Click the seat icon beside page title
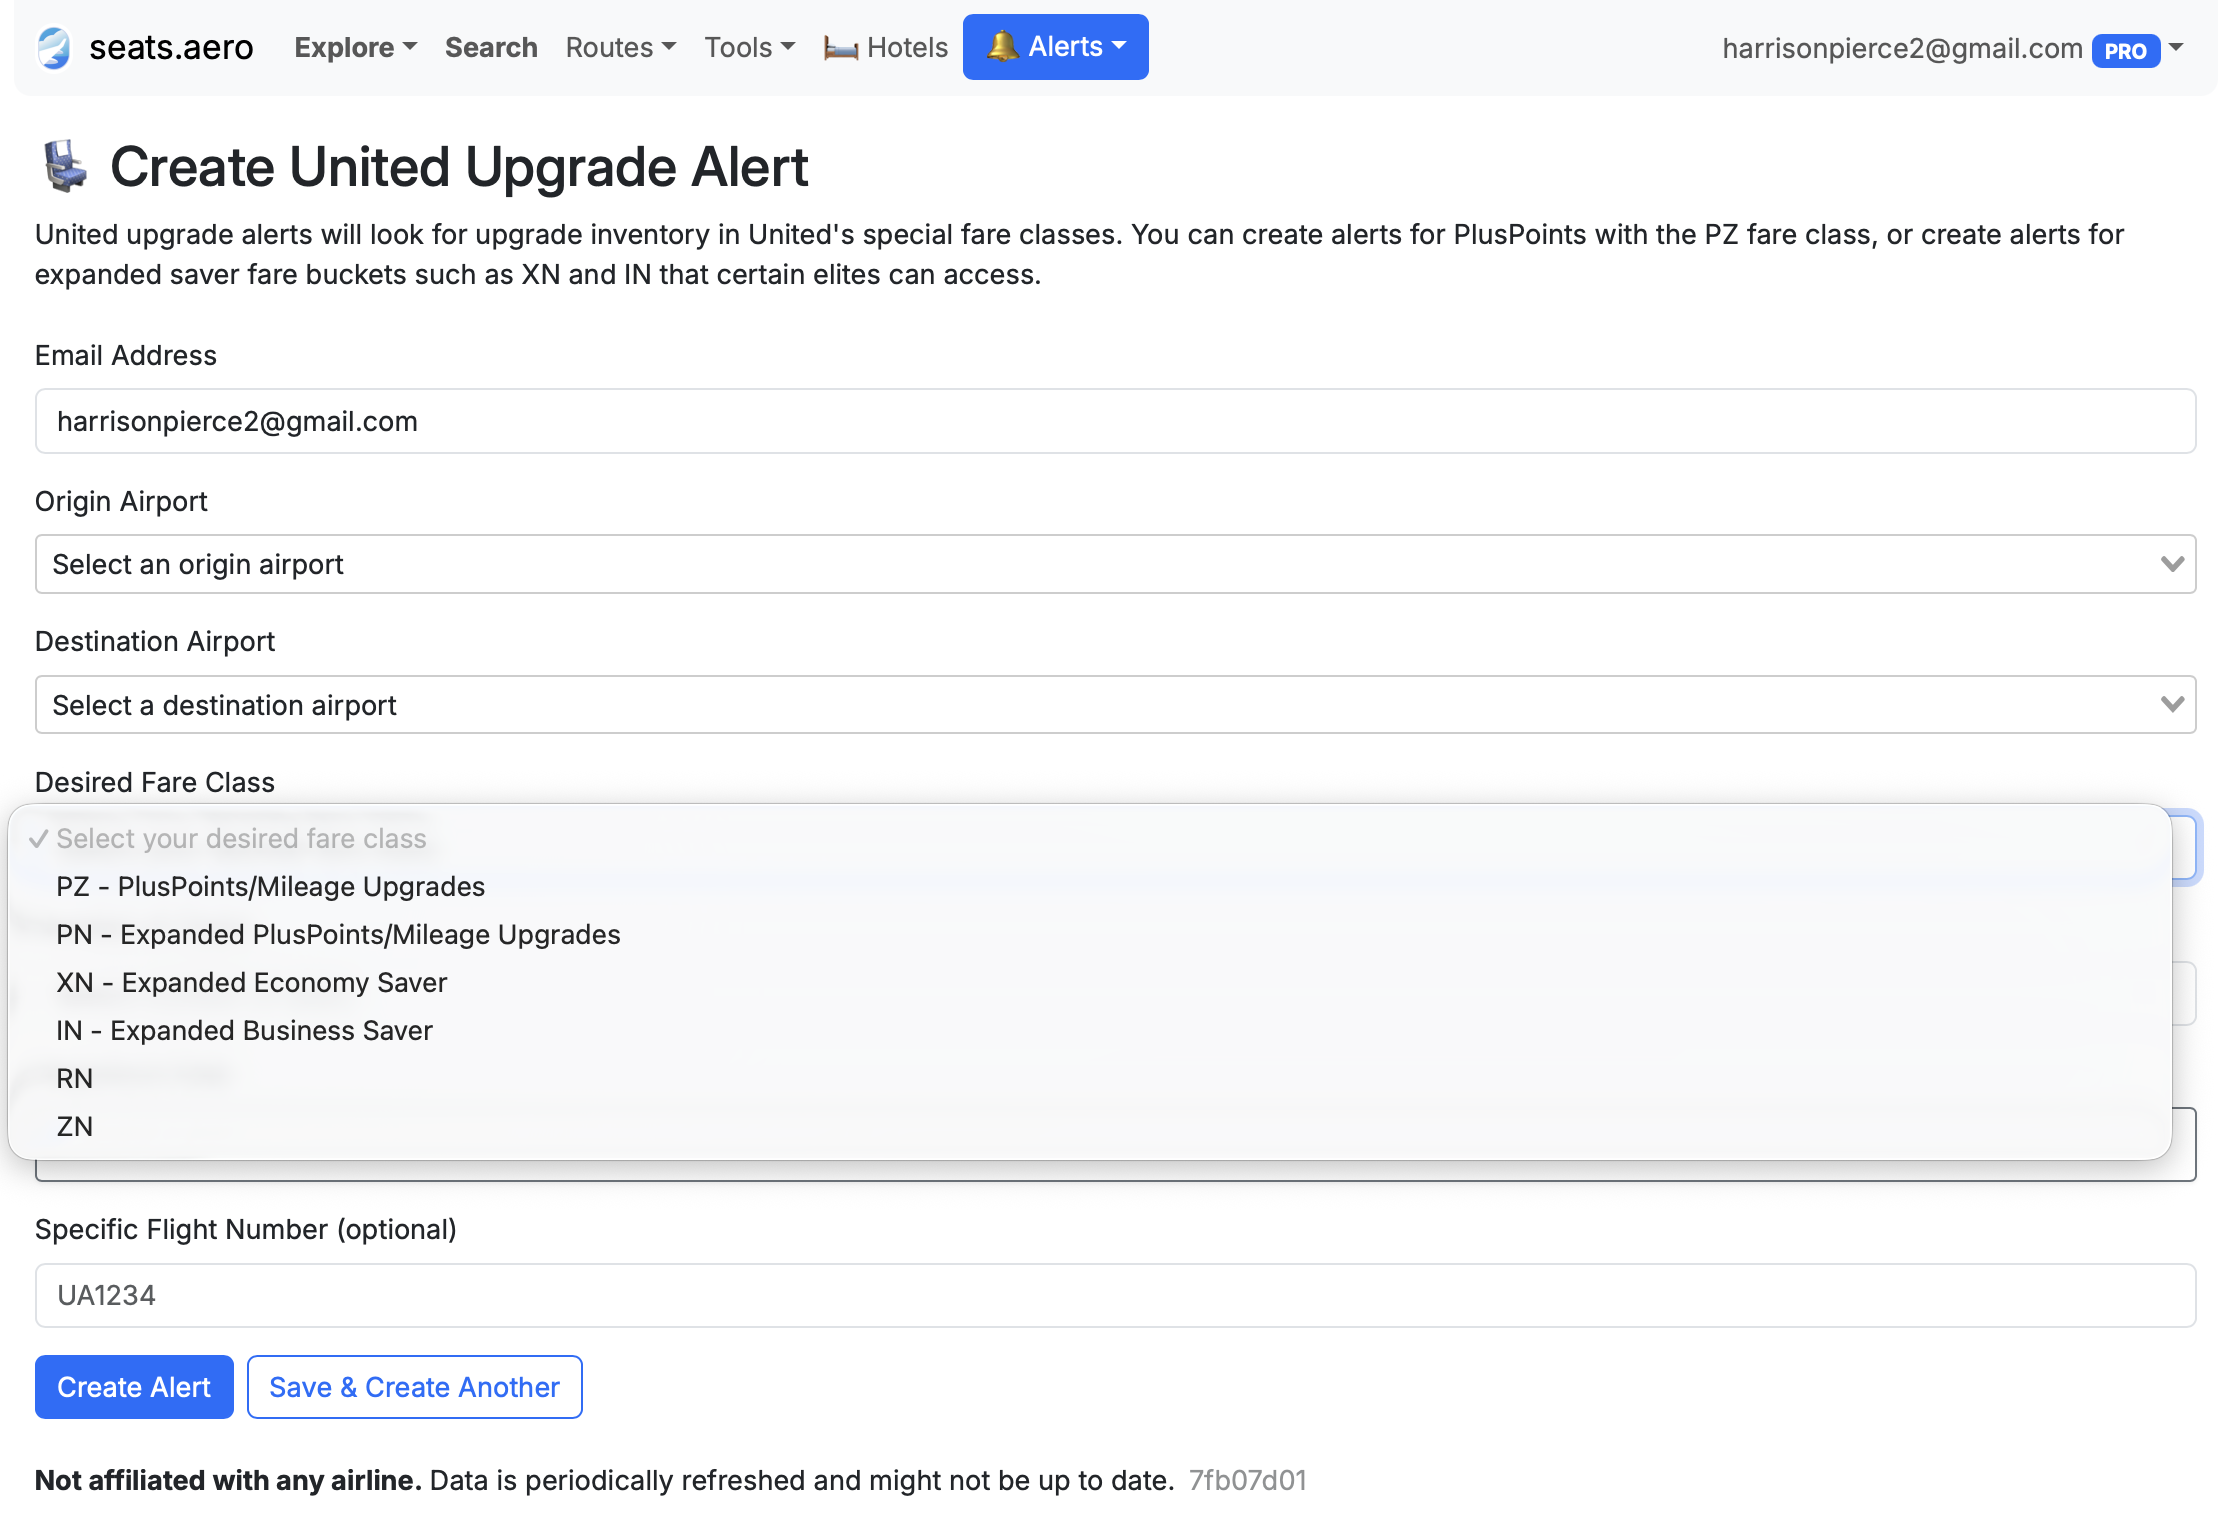Screen dimensions: 2220x1532 pyautogui.click(x=65, y=166)
